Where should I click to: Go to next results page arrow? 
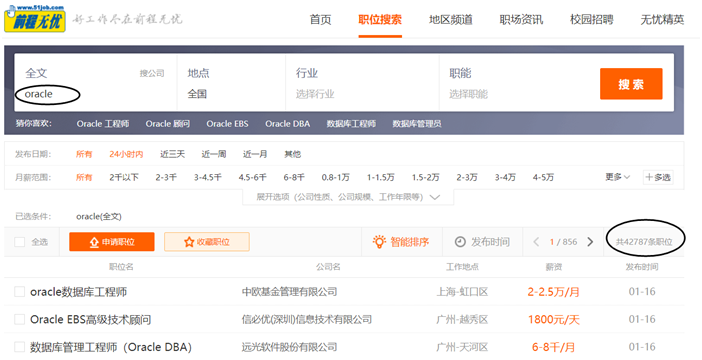[590, 242]
